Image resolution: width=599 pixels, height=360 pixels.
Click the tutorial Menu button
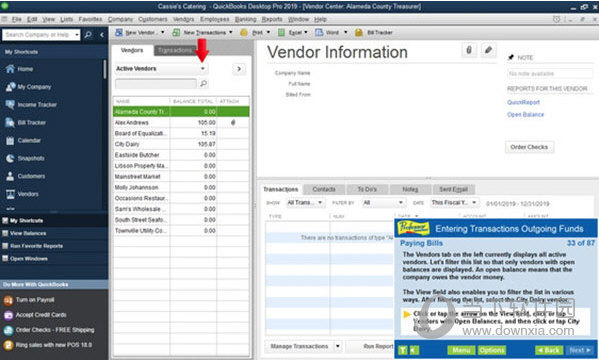click(461, 350)
